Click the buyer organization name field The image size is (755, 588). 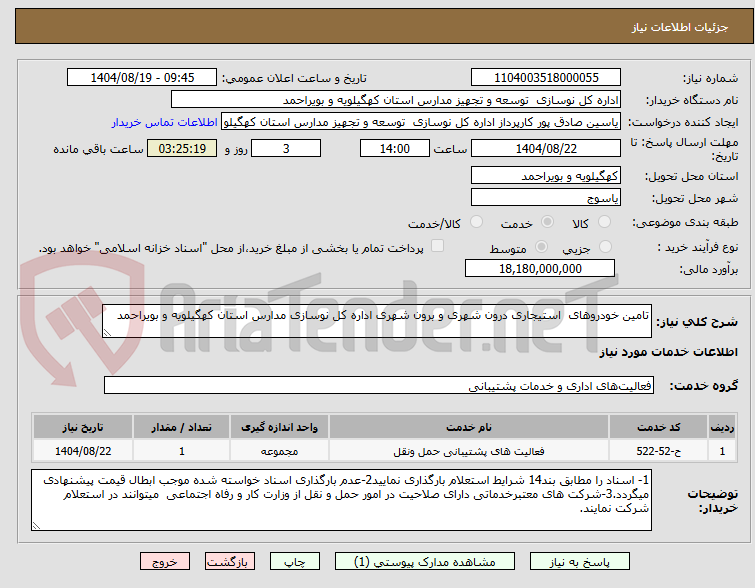pyautogui.click(x=396, y=100)
